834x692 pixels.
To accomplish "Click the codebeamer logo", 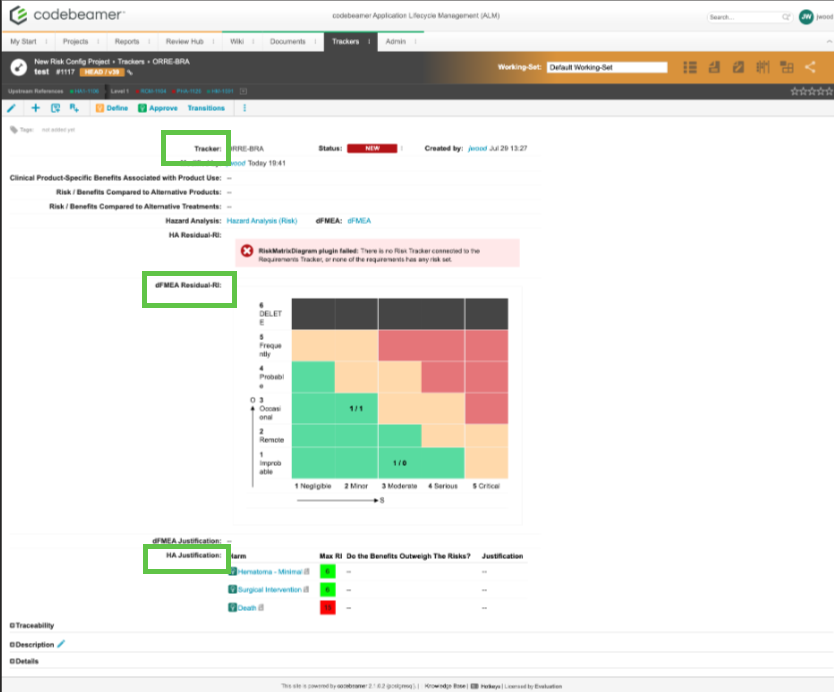I will point(66,17).
